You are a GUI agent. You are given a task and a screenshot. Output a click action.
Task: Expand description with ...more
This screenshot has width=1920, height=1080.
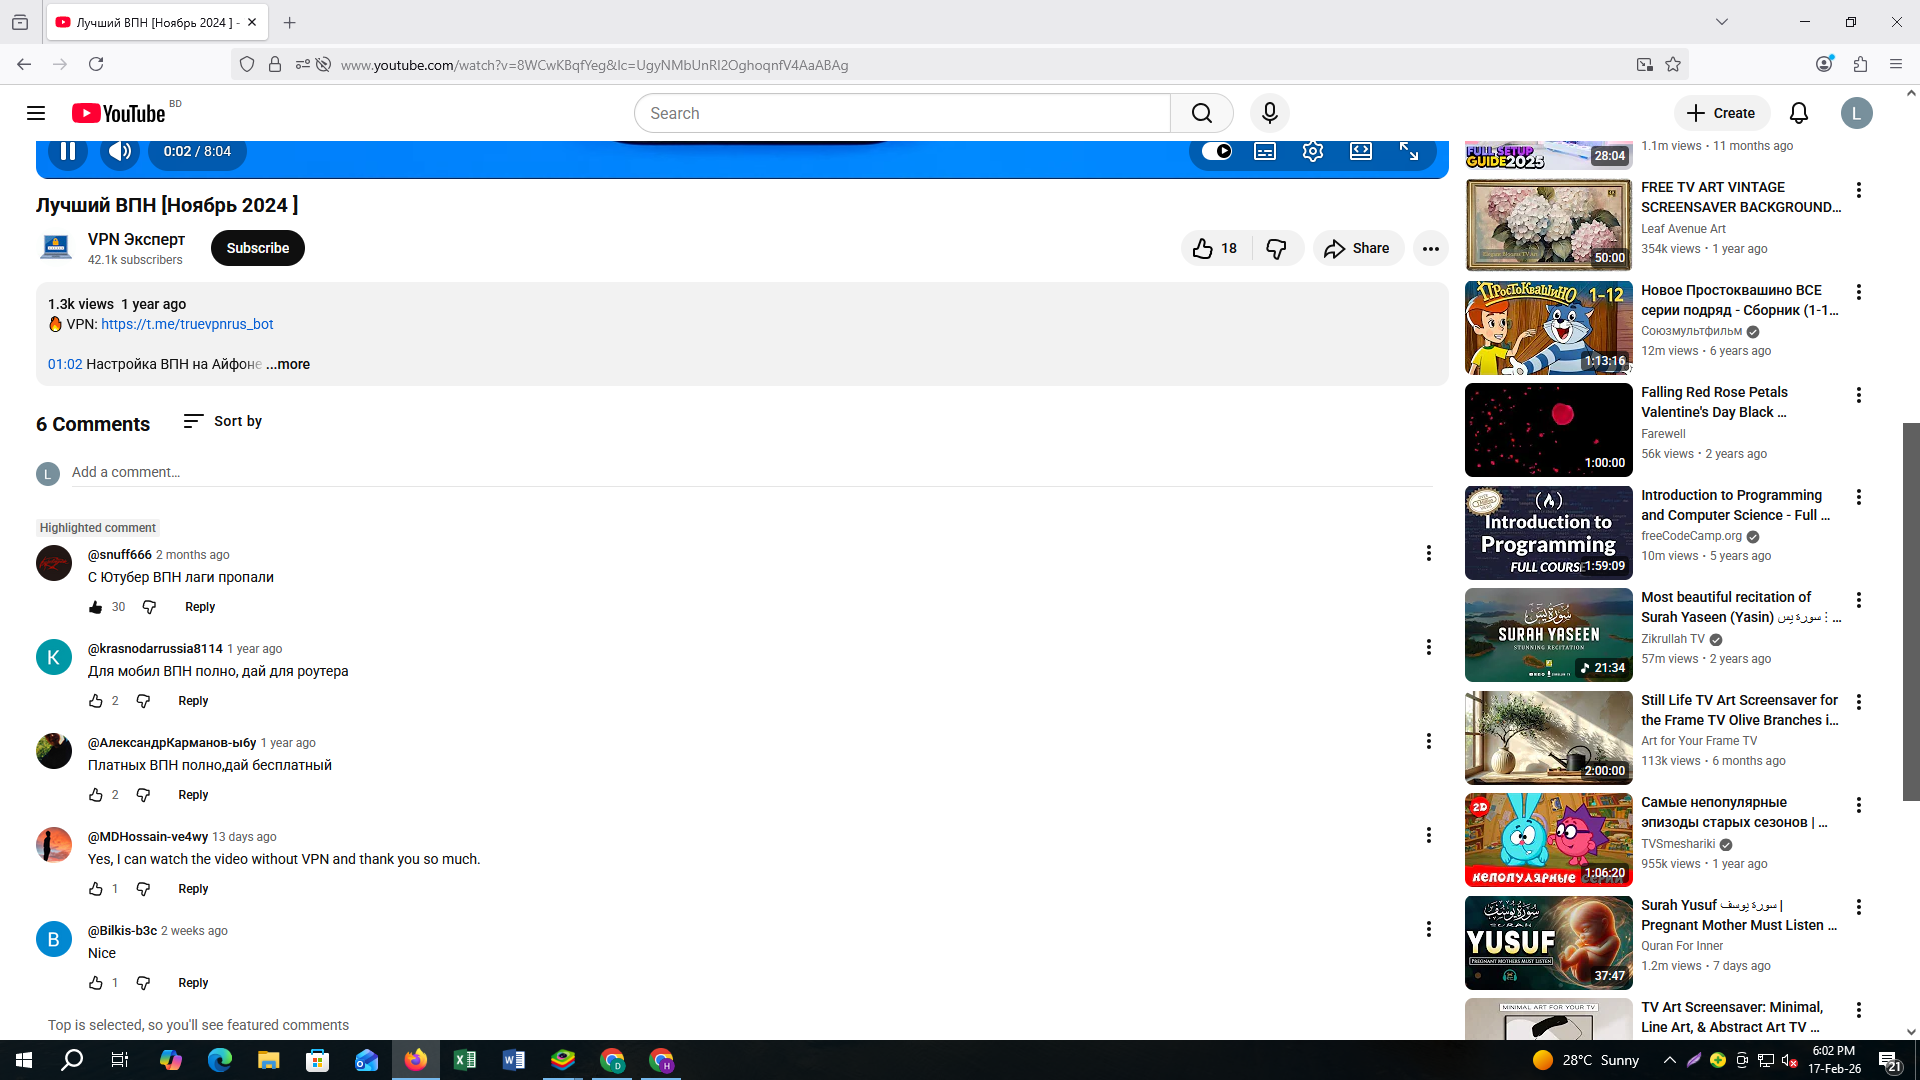(288, 364)
